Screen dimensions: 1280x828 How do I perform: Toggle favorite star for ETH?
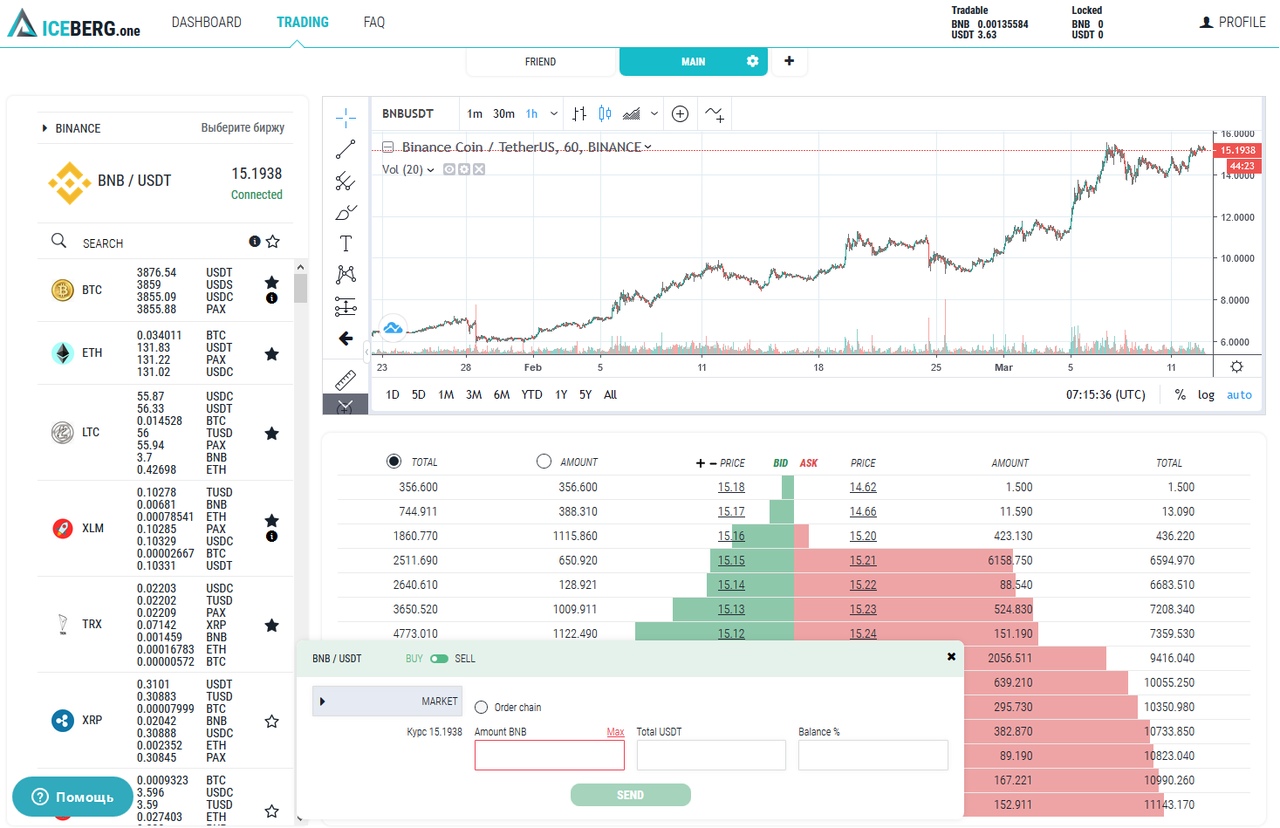tap(271, 354)
